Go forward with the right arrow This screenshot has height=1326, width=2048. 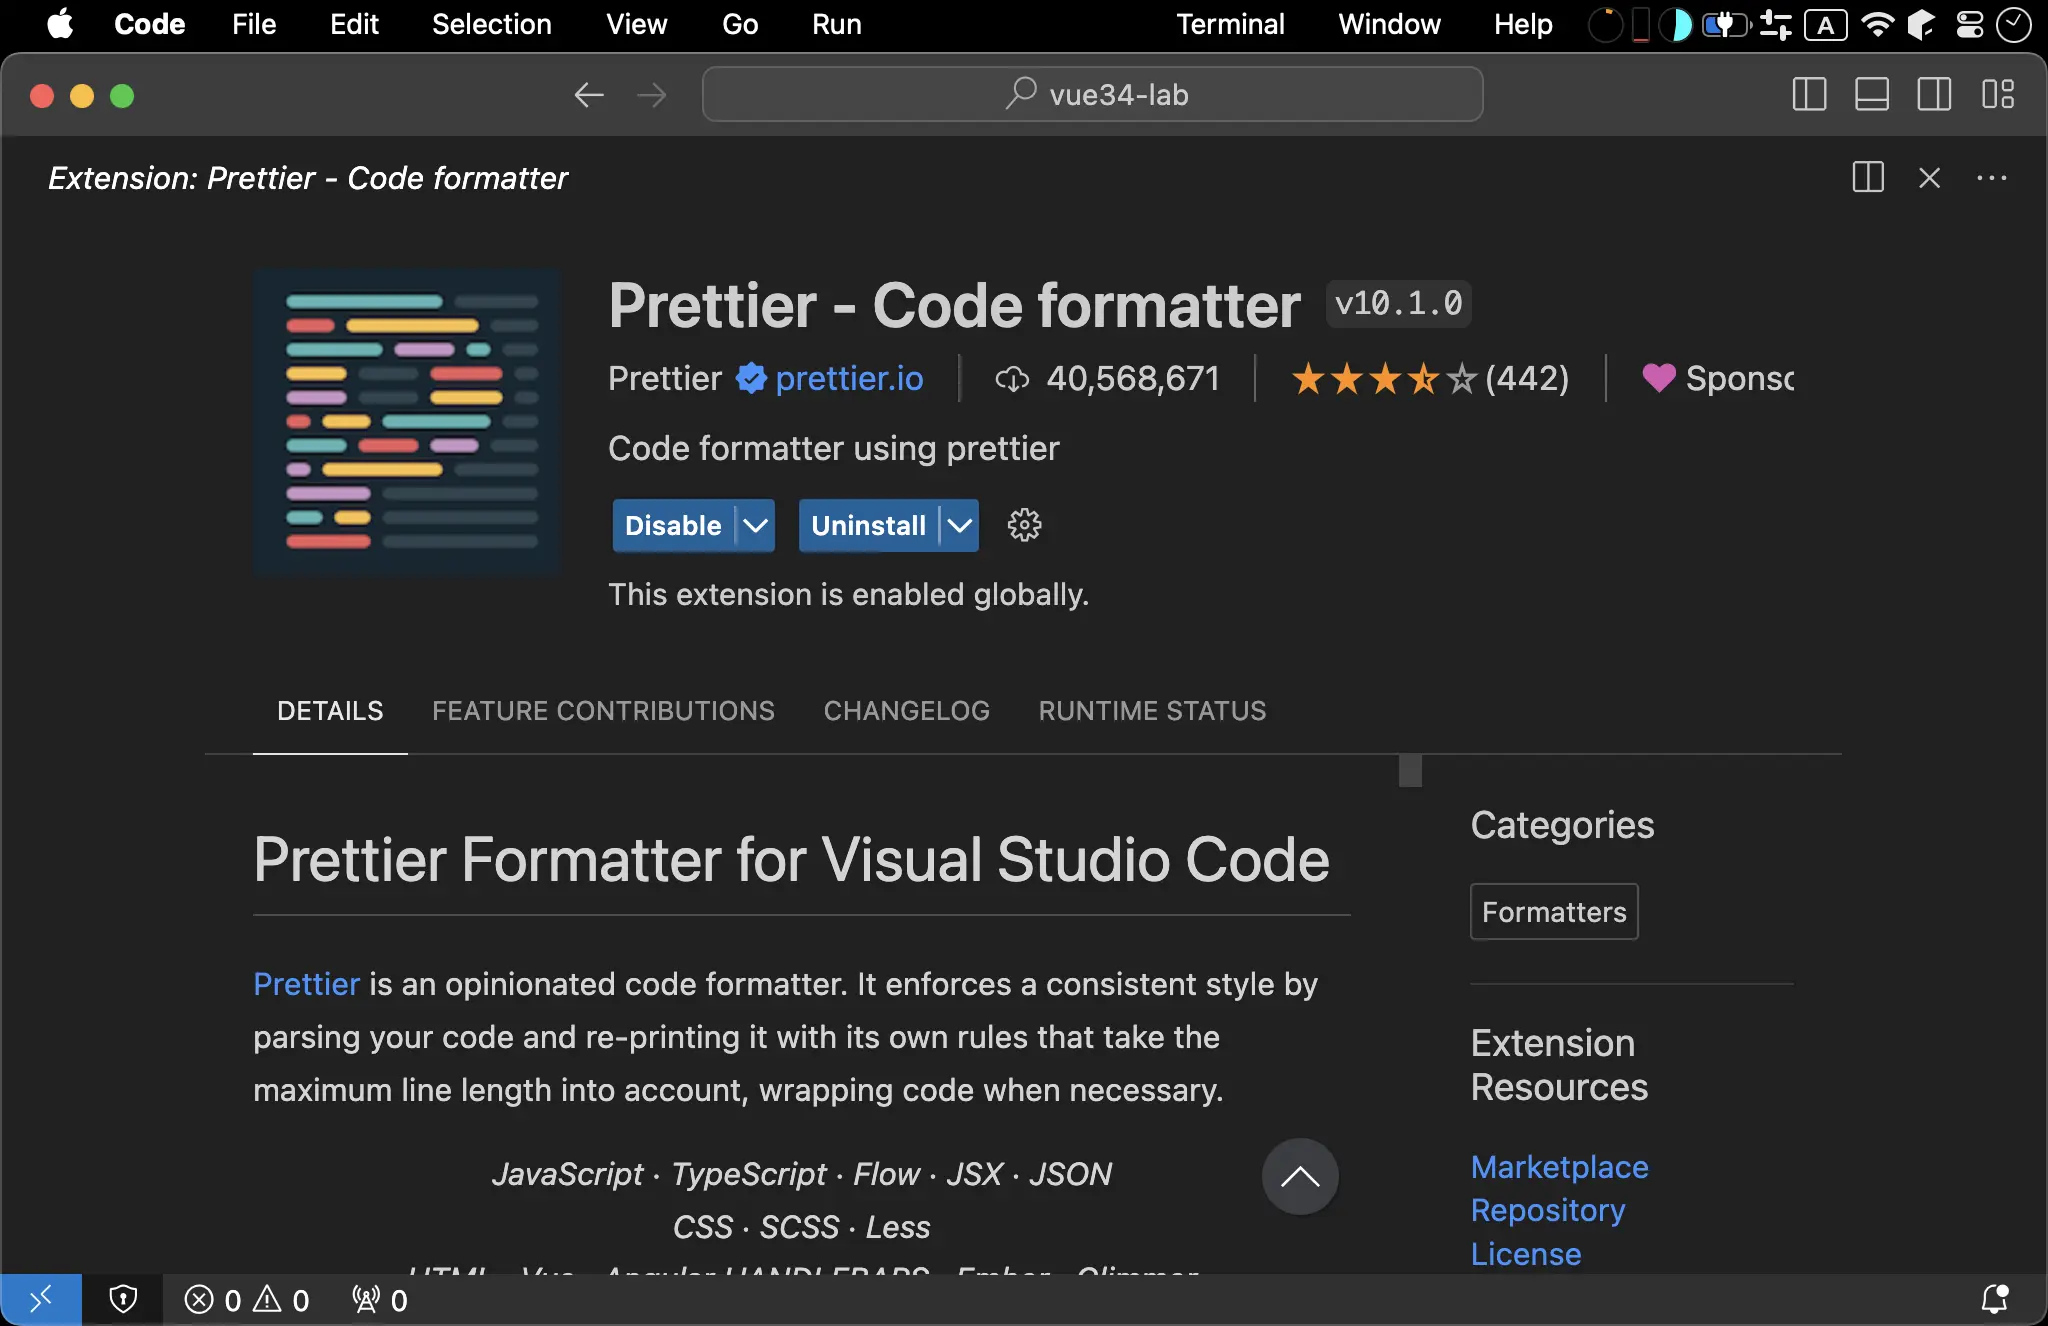(652, 95)
